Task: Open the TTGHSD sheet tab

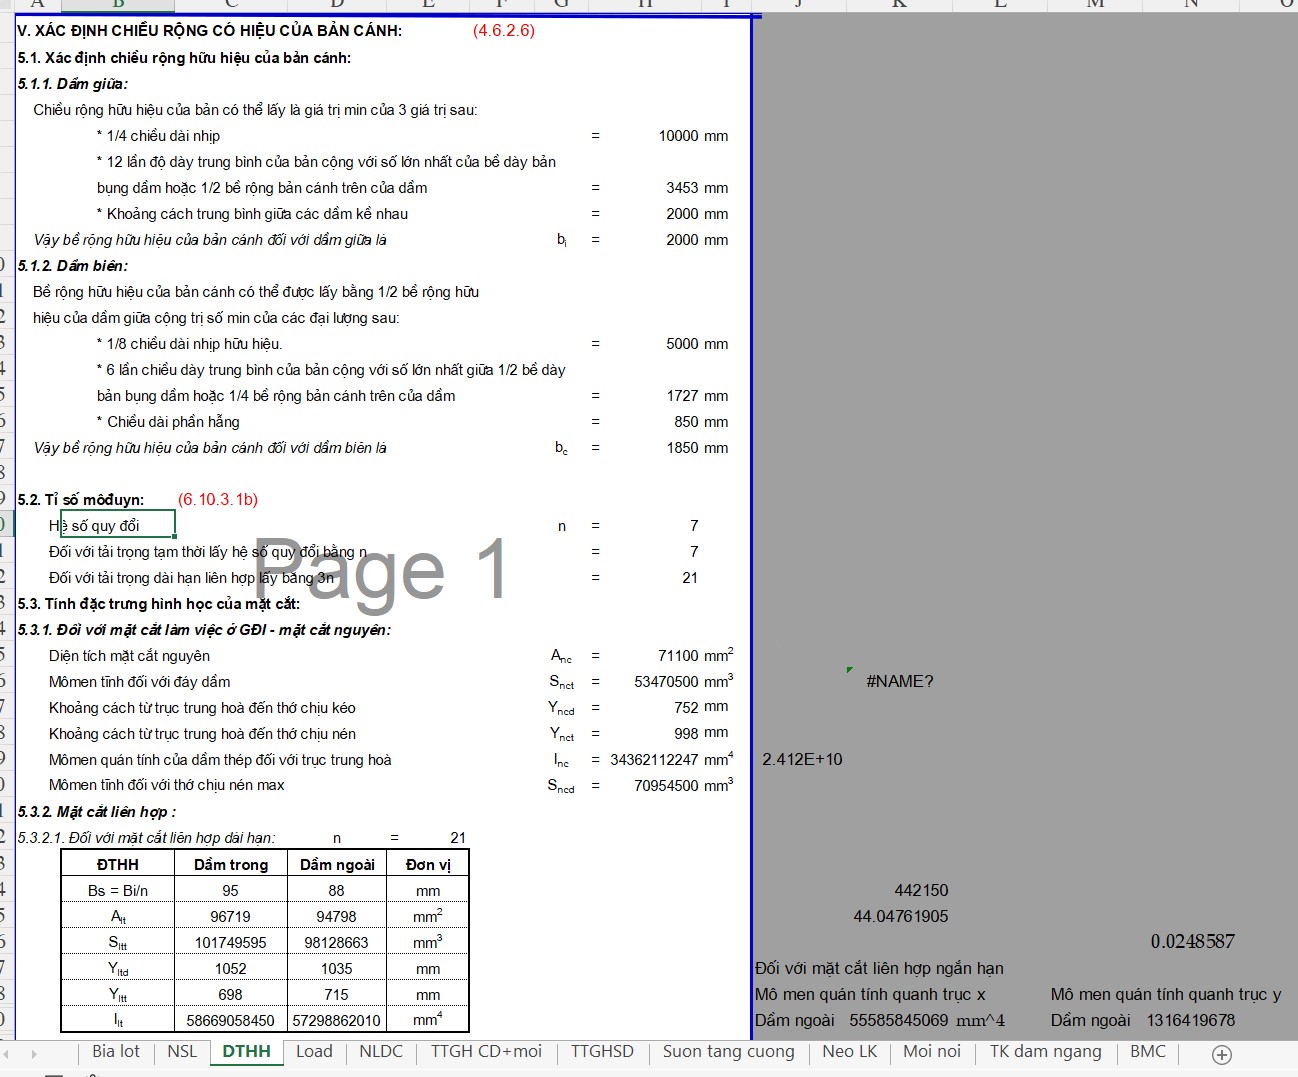Action: 602,1052
